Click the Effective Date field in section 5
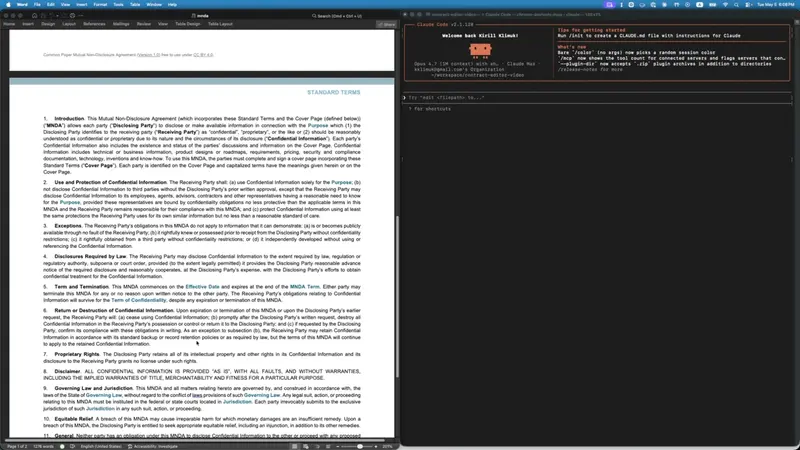 tap(203, 287)
